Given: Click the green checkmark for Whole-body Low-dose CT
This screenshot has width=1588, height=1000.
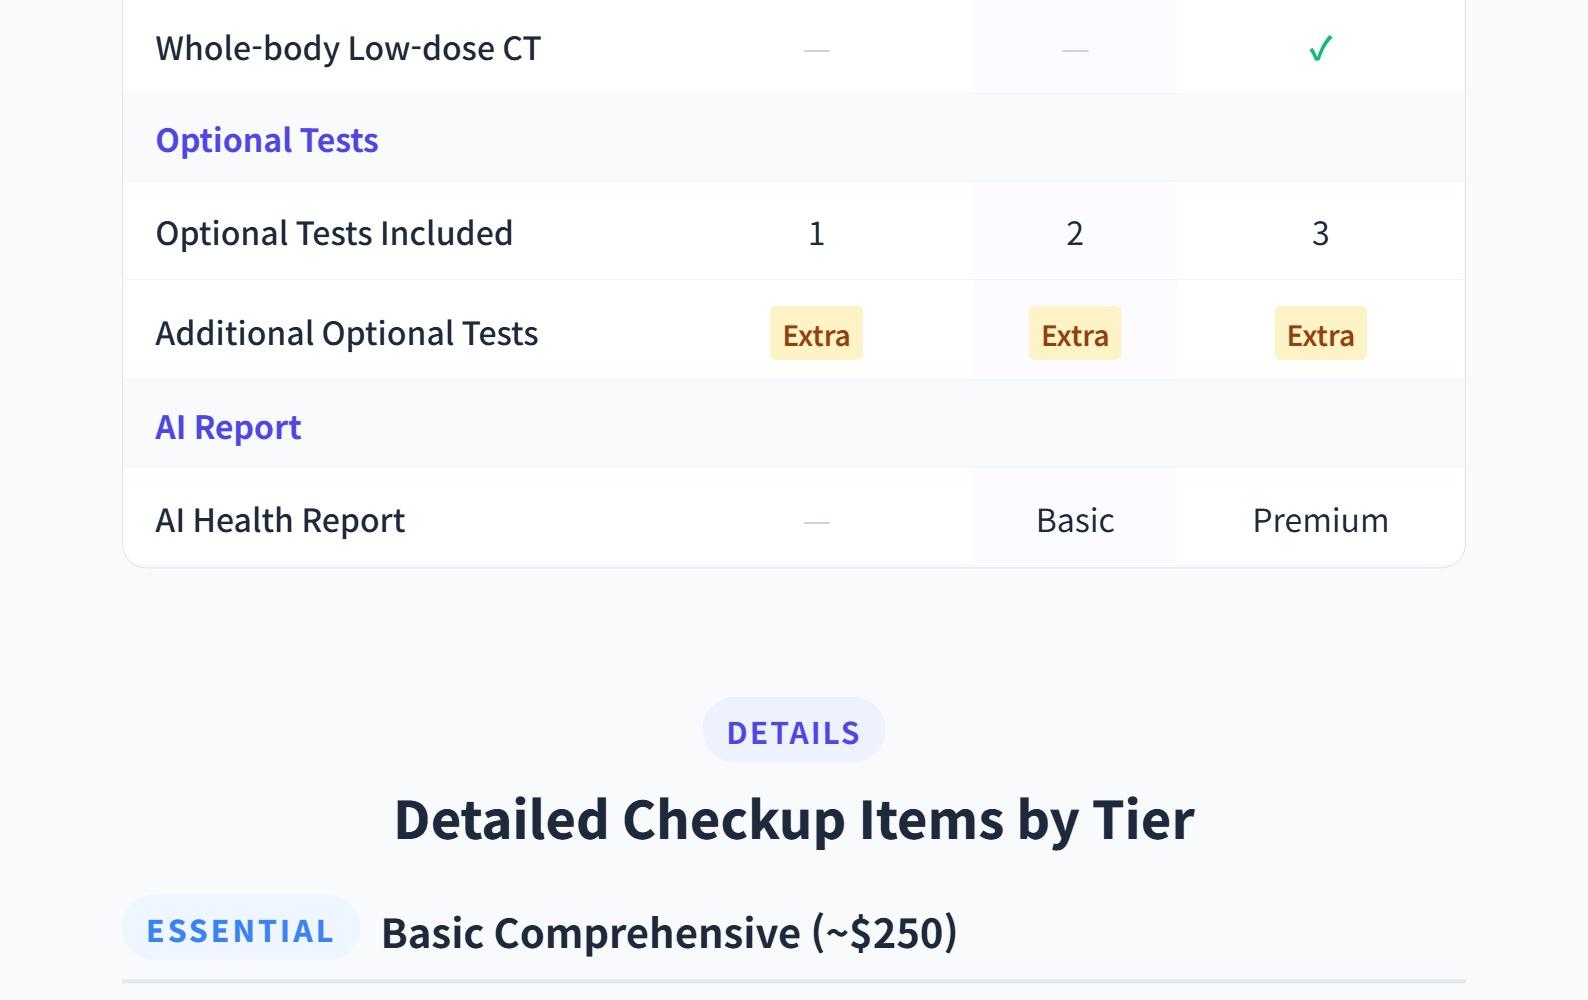Looking at the screenshot, I should click(1320, 49).
